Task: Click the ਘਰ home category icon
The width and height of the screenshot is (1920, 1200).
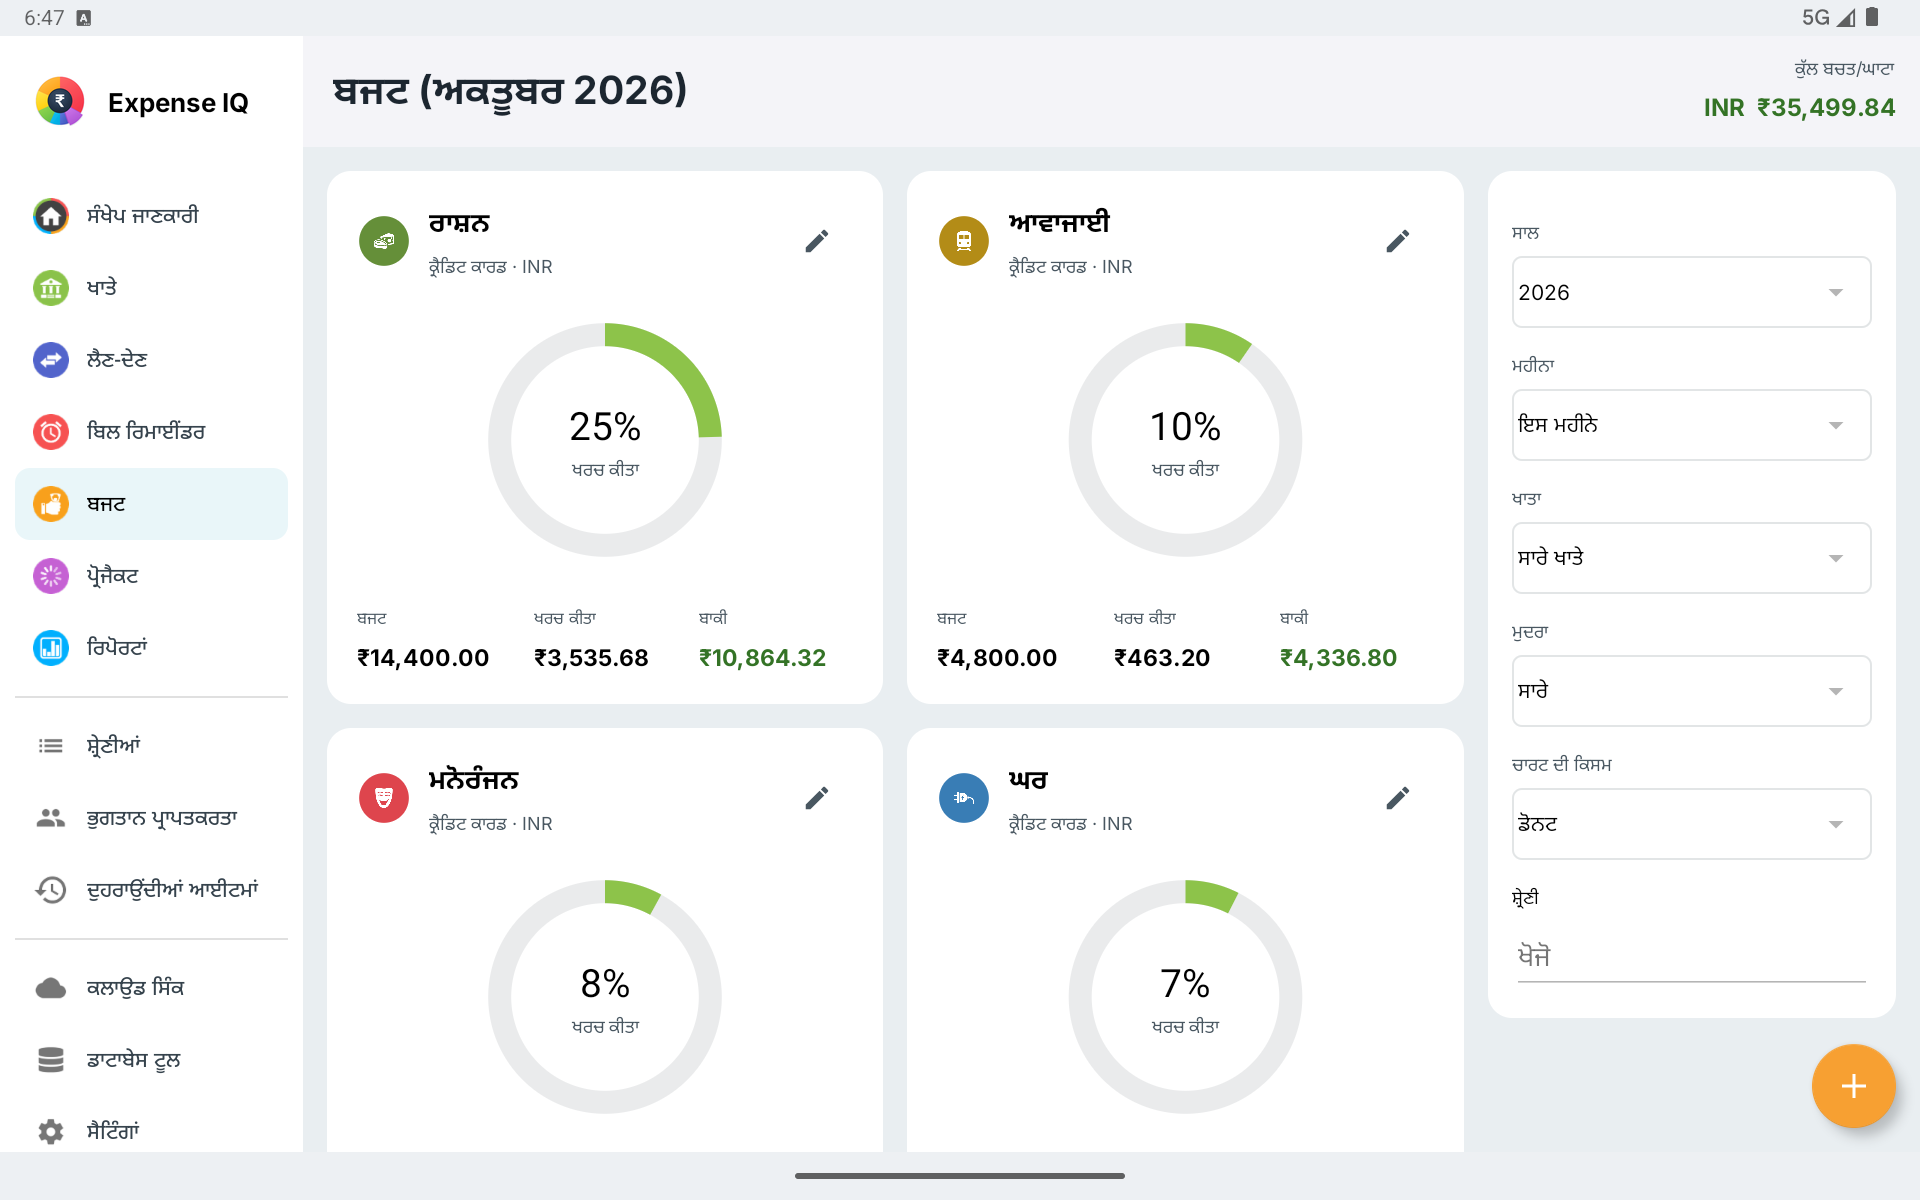Action: coord(964,798)
